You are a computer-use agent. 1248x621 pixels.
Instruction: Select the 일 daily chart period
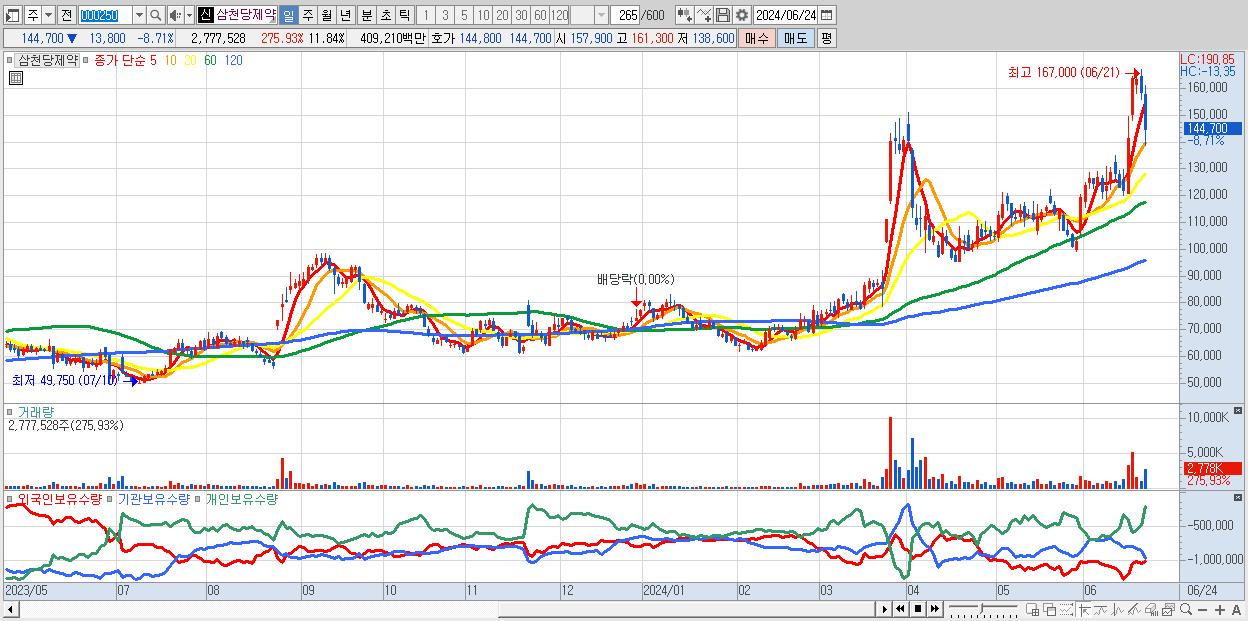288,15
